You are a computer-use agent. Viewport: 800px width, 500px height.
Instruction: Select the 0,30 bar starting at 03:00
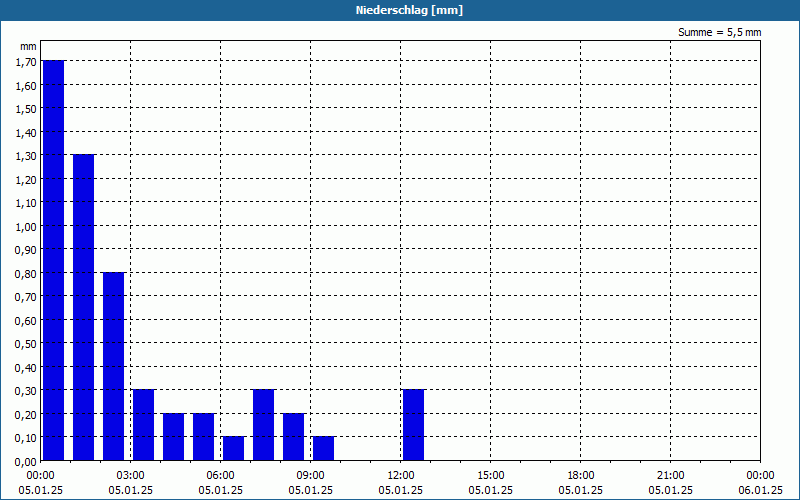[x=143, y=425]
